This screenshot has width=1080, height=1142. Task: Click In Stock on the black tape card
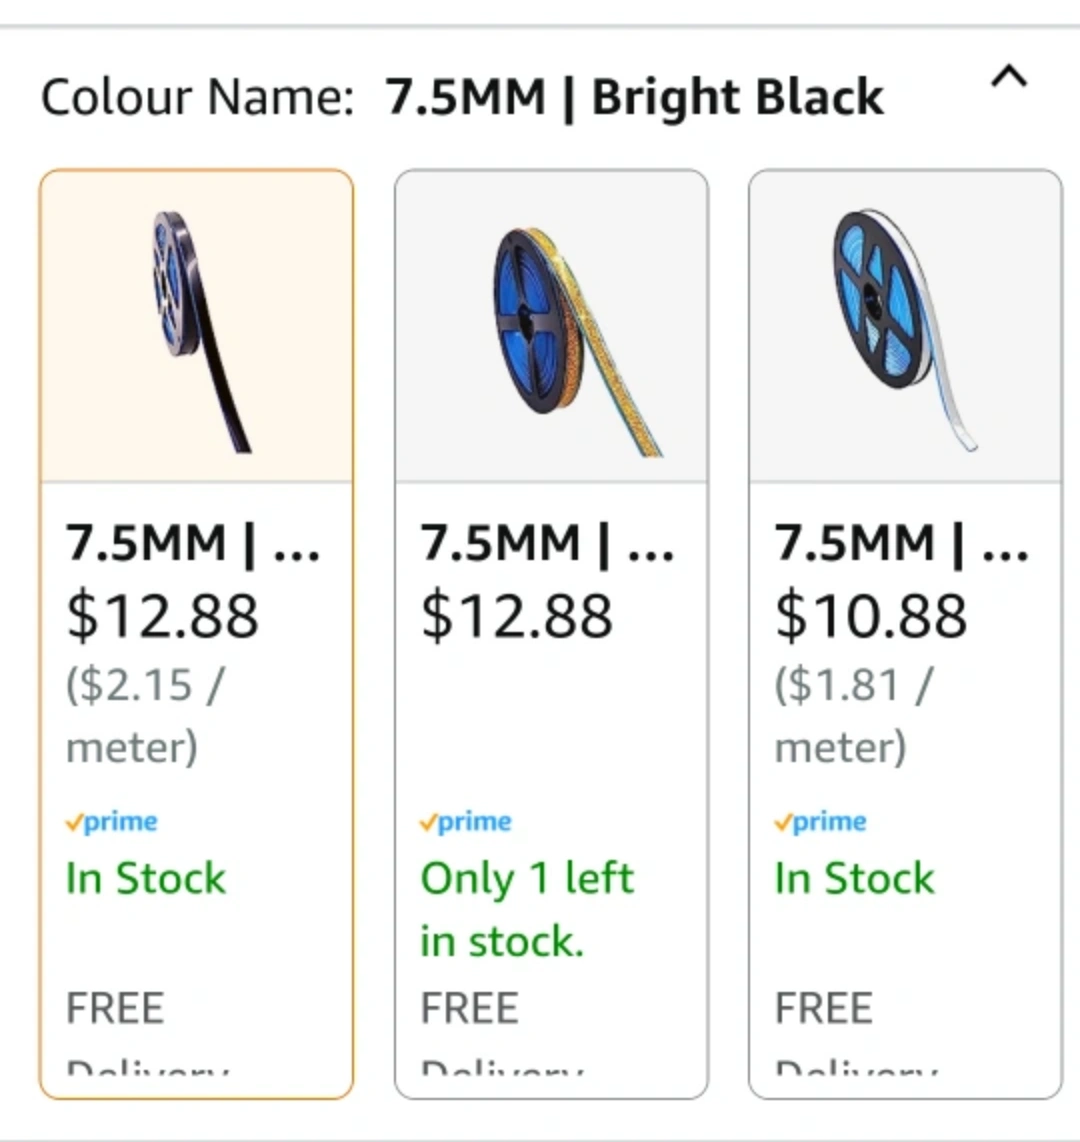146,879
